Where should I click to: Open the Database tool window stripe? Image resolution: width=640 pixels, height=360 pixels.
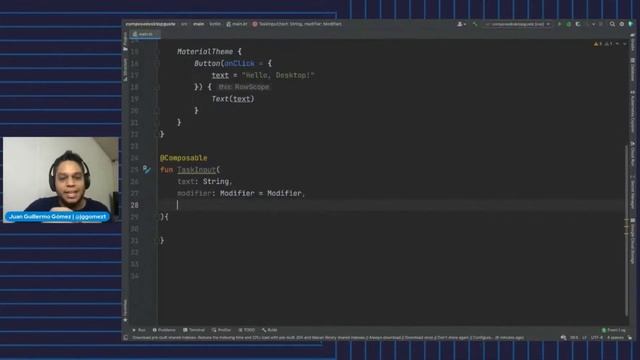coord(633,69)
